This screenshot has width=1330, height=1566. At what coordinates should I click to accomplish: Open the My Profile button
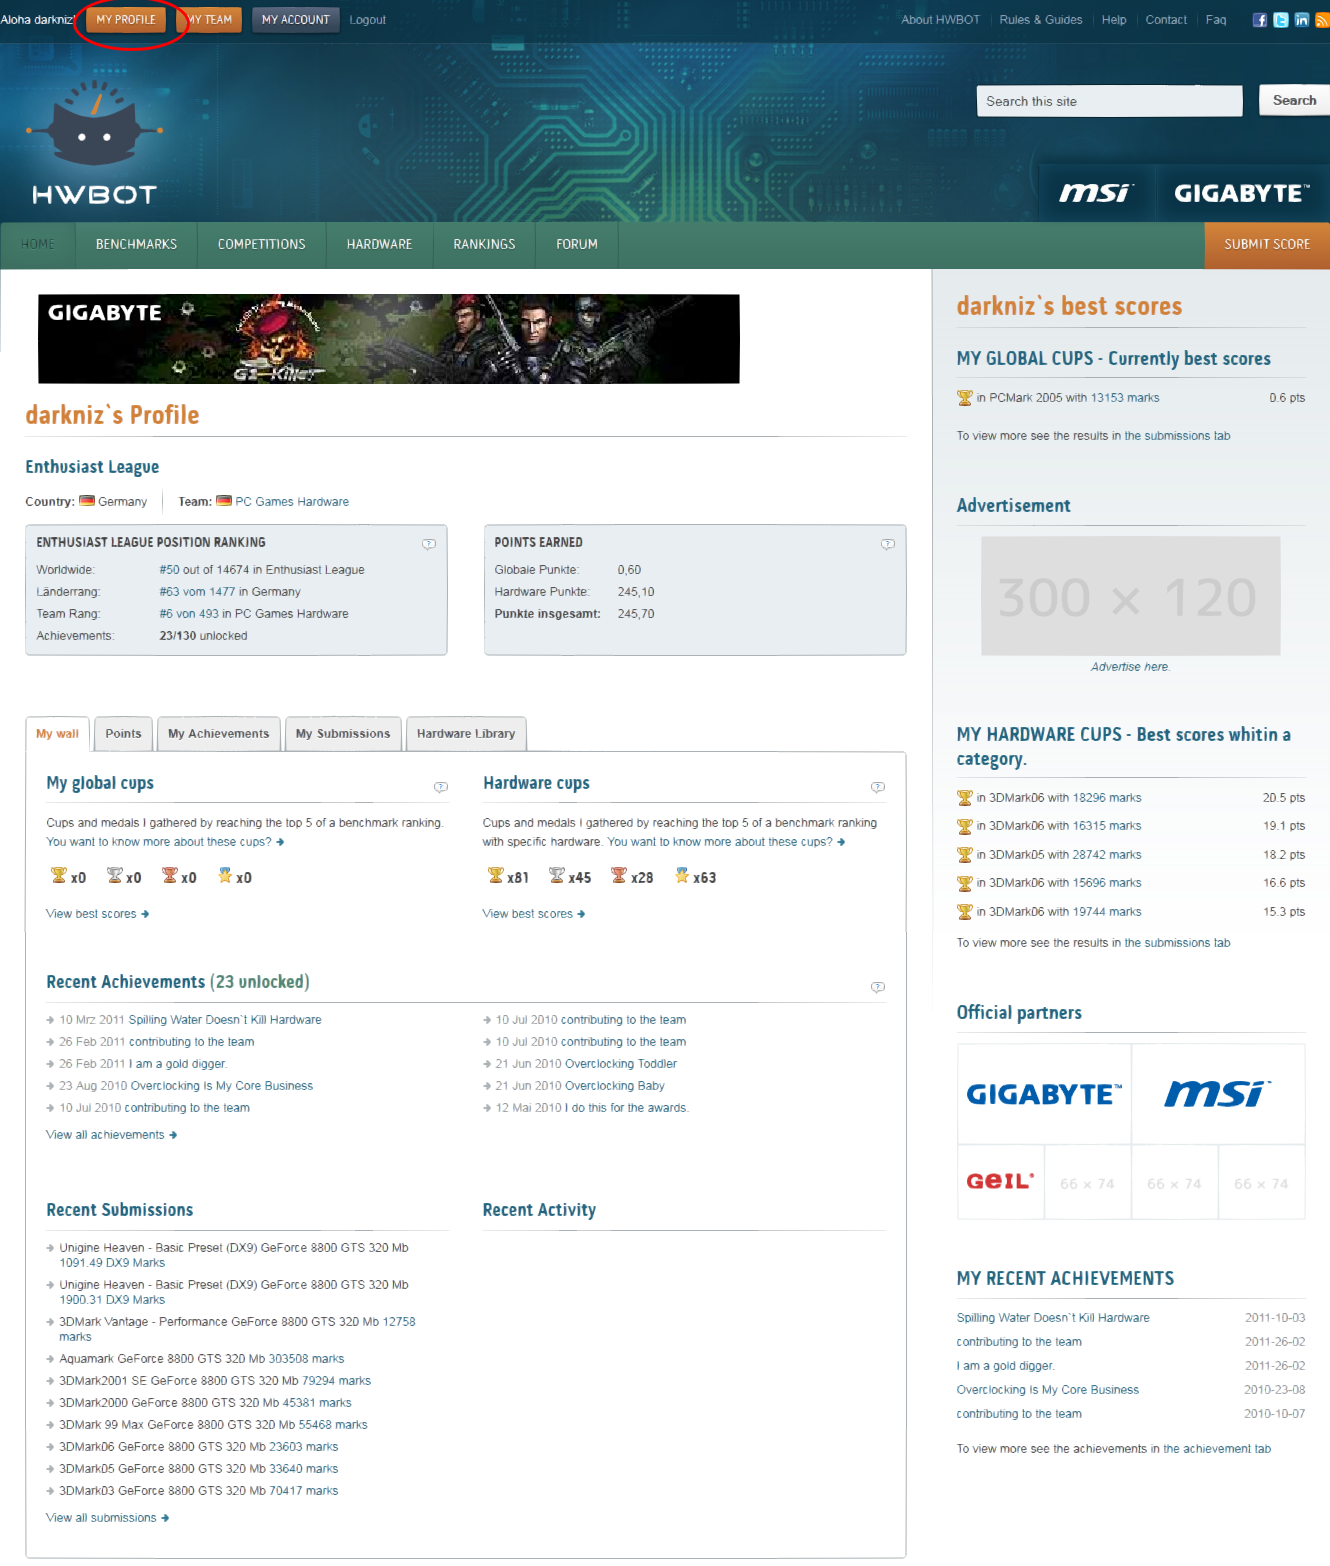point(126,20)
